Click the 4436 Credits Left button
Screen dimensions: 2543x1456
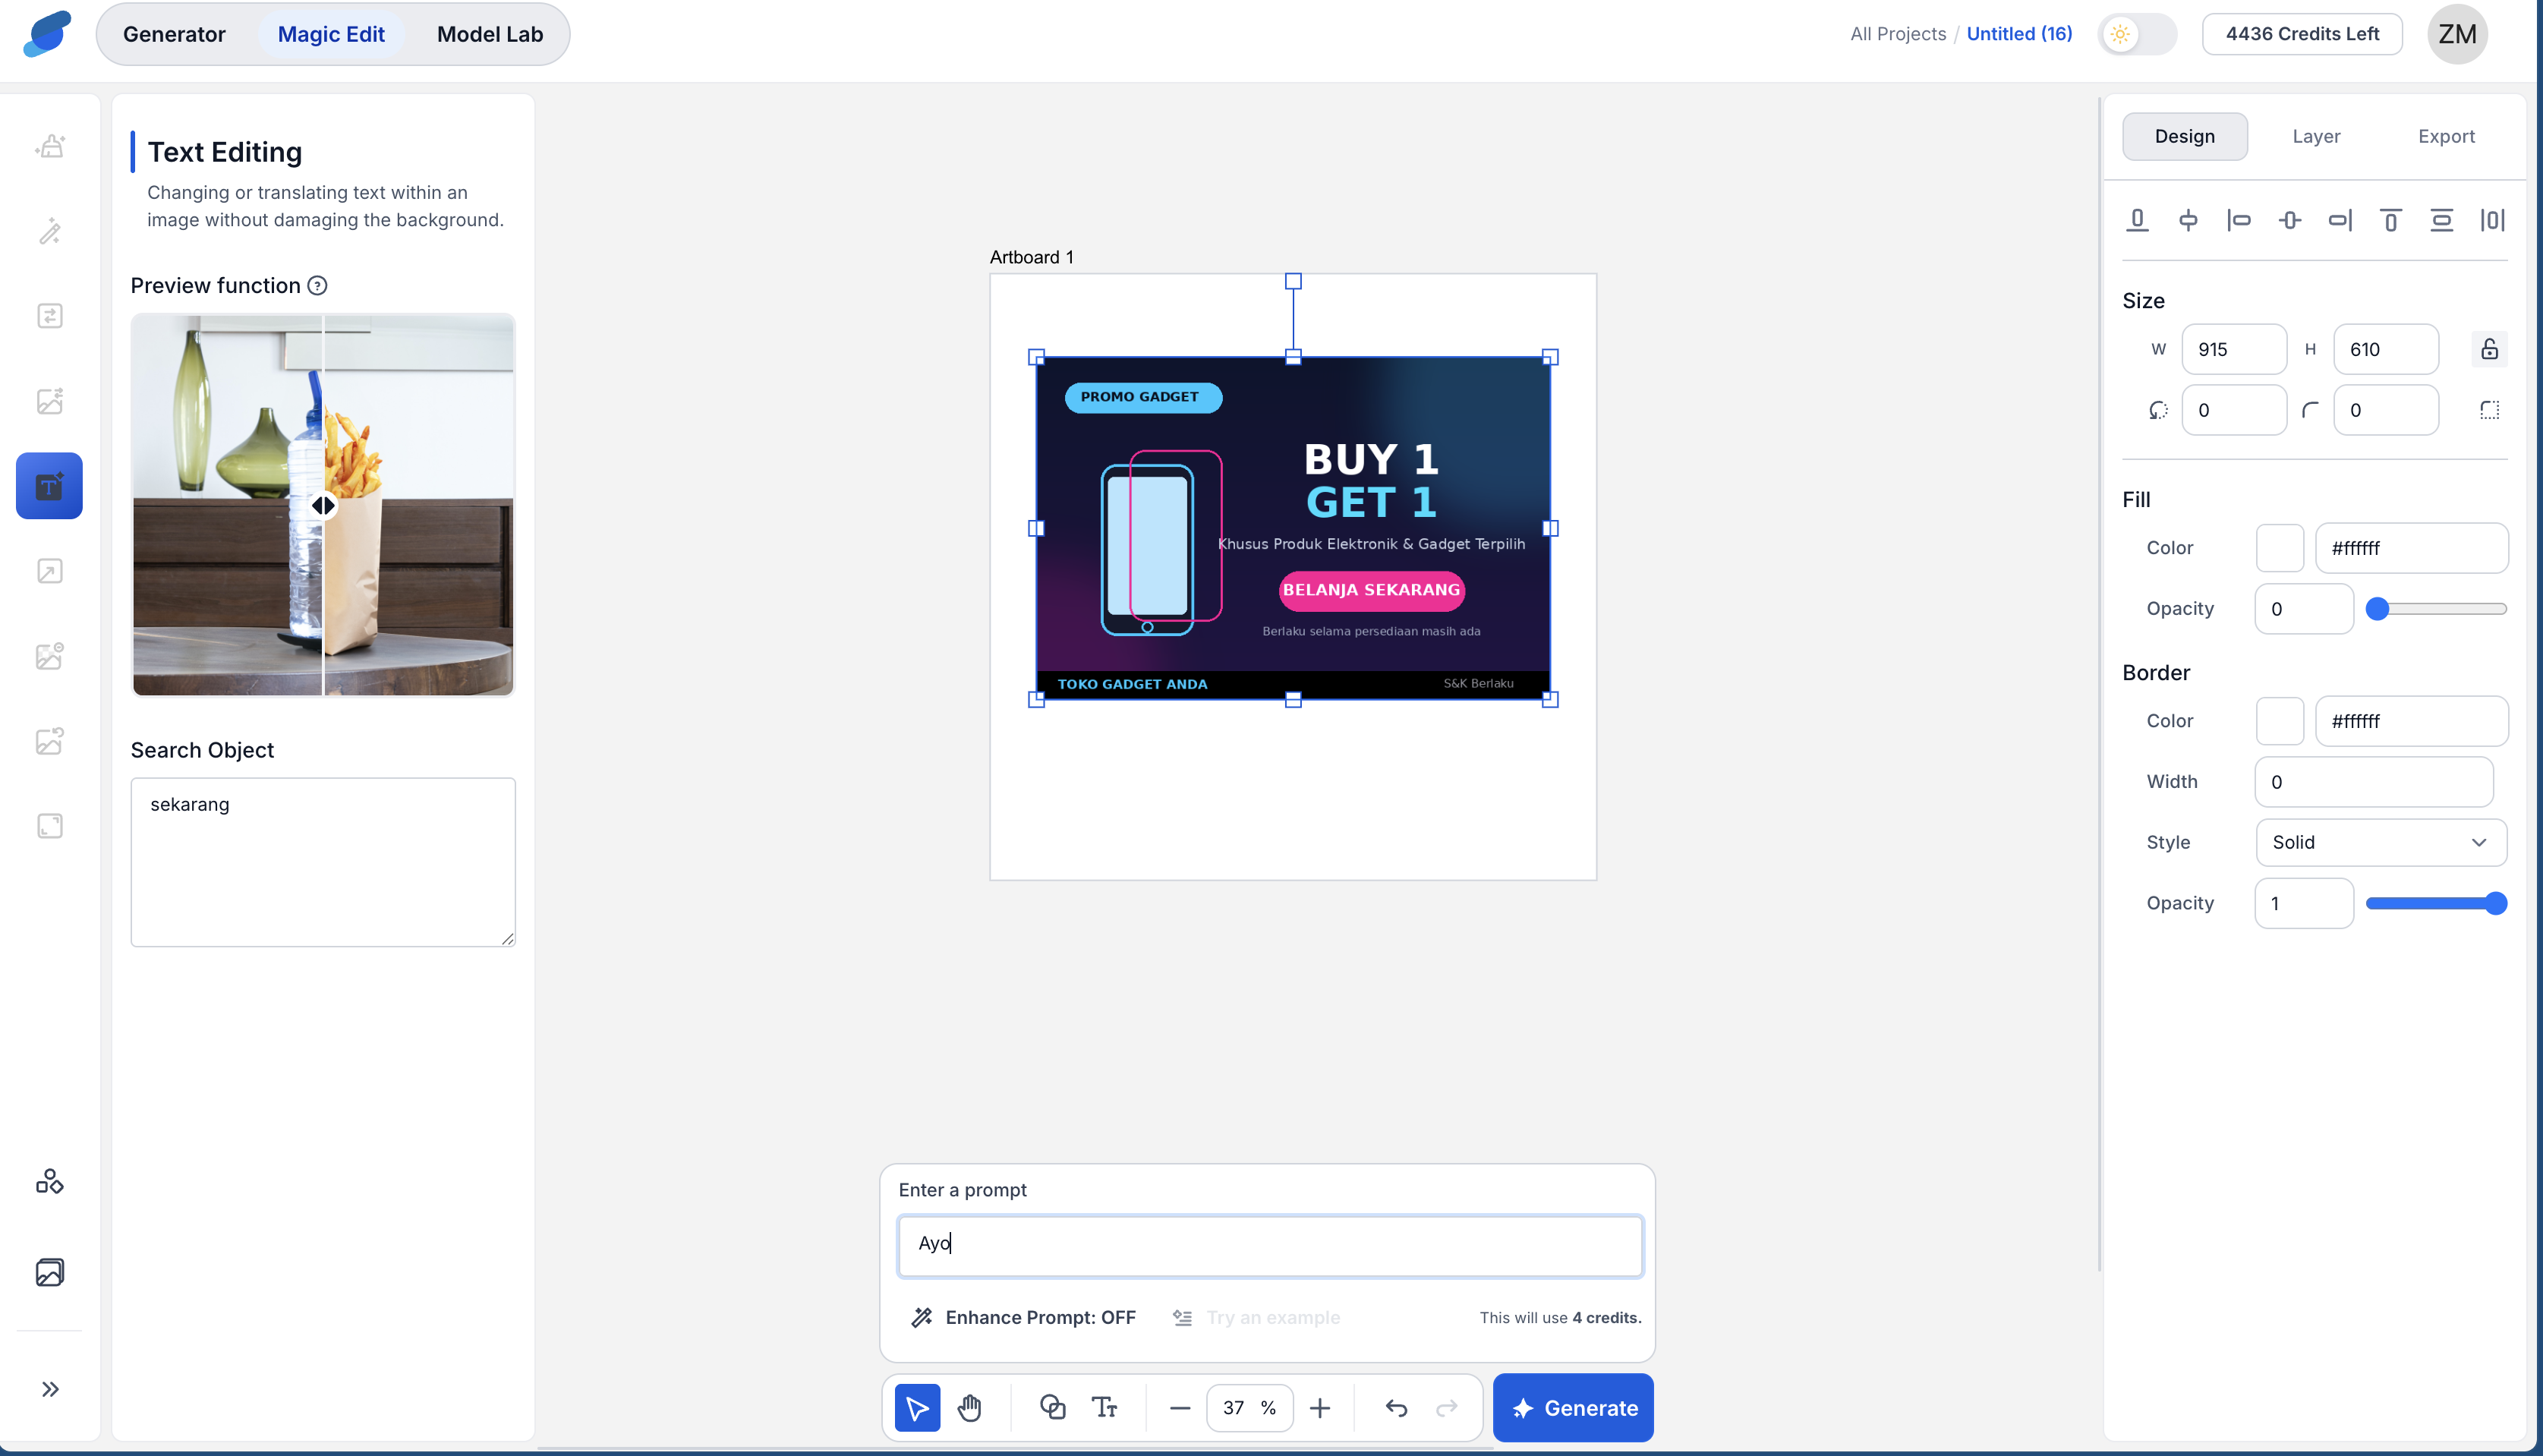[2302, 34]
